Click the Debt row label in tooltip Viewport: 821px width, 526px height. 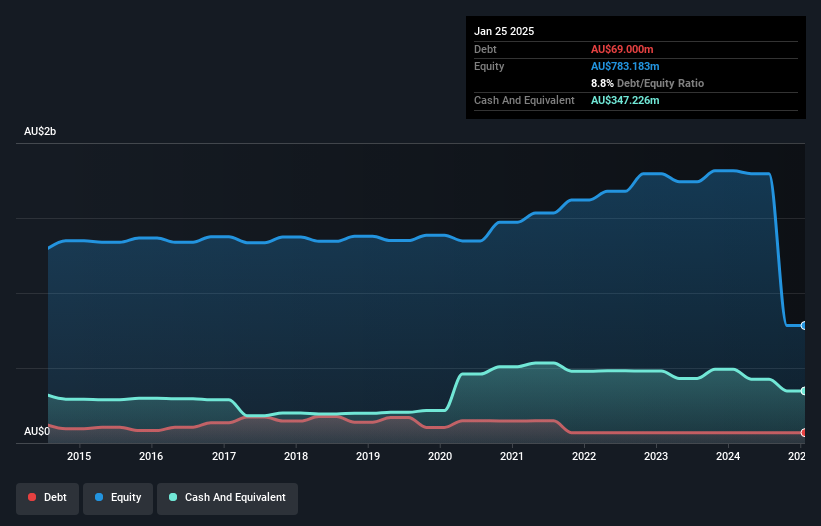coord(485,49)
